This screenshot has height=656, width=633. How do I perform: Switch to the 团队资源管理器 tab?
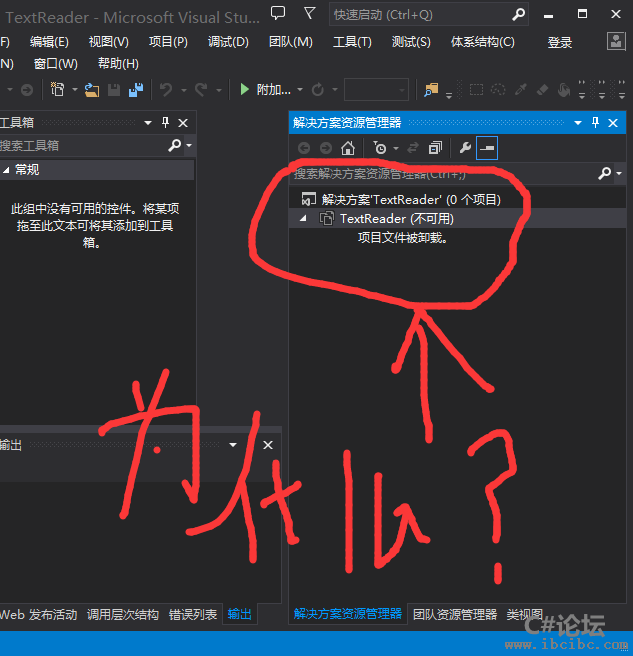(x=455, y=614)
